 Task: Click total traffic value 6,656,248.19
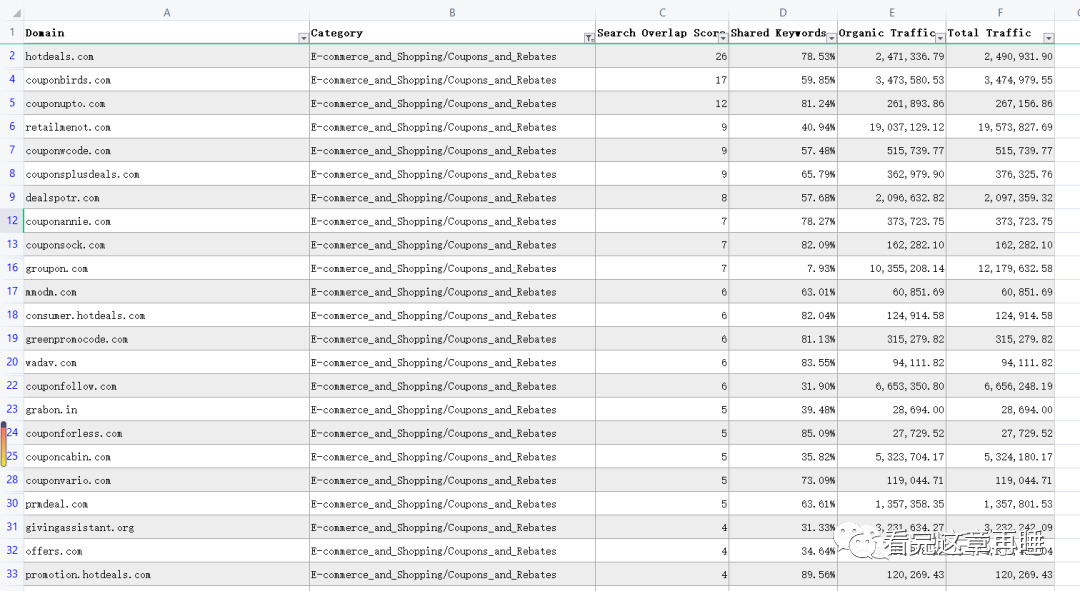tap(1000, 386)
